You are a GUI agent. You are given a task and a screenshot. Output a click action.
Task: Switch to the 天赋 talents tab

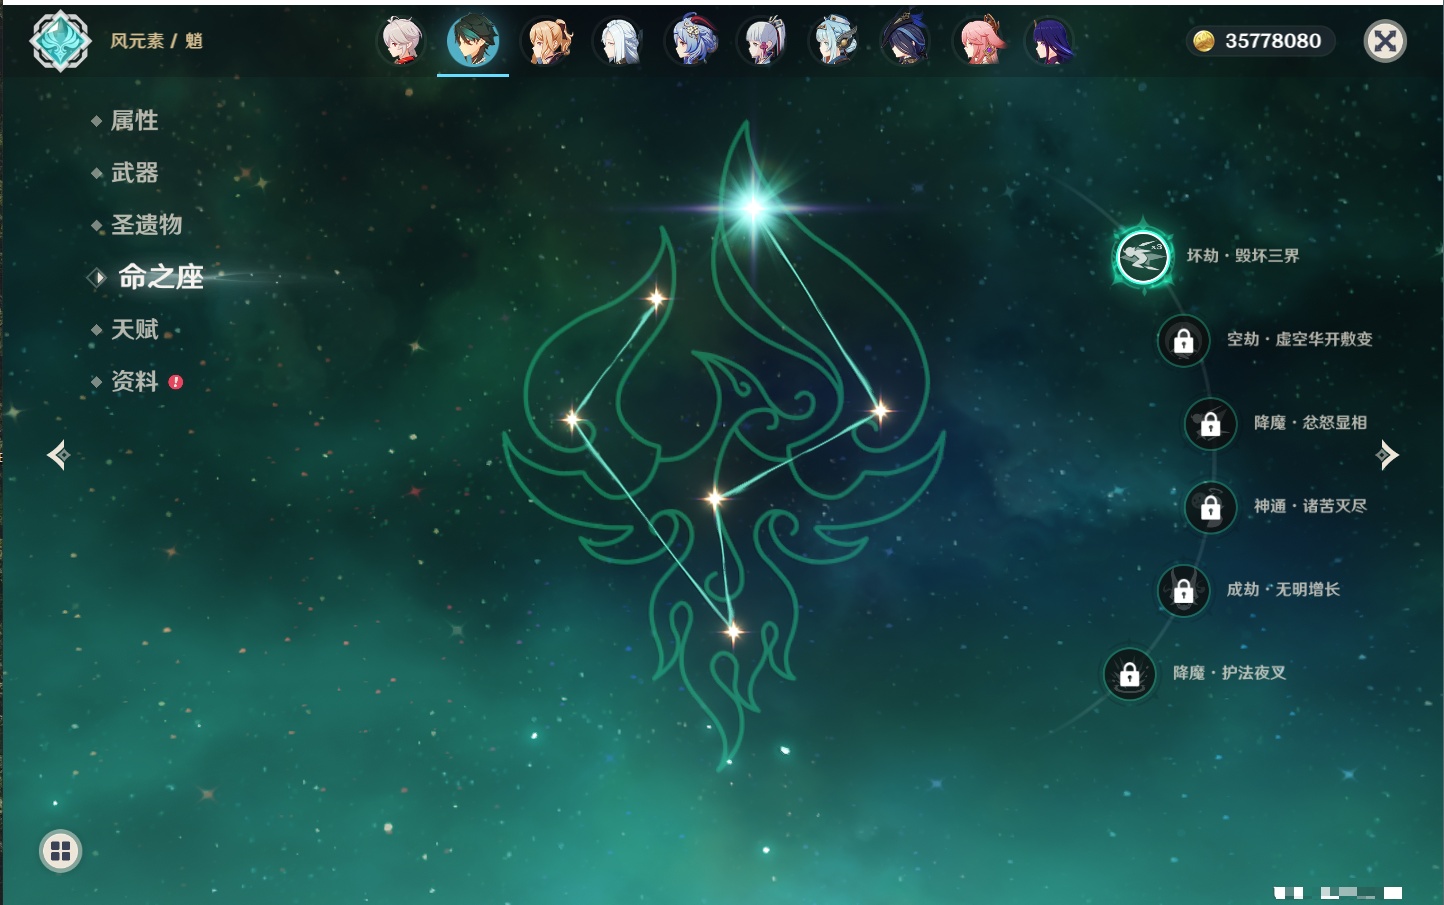pos(134,329)
